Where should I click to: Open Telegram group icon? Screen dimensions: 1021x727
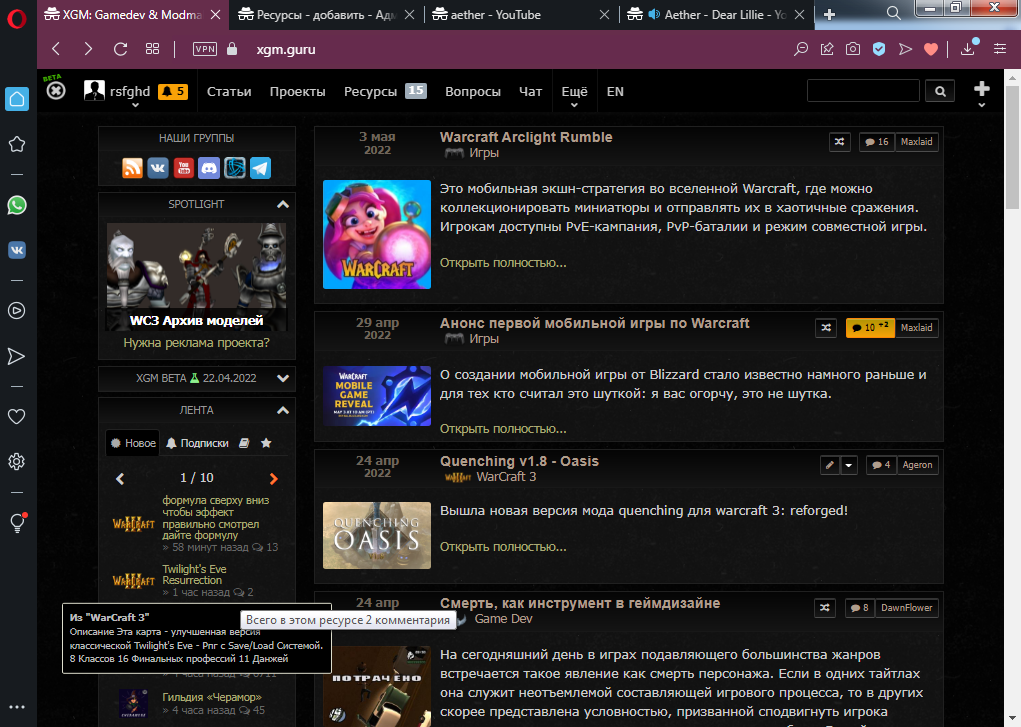click(260, 168)
